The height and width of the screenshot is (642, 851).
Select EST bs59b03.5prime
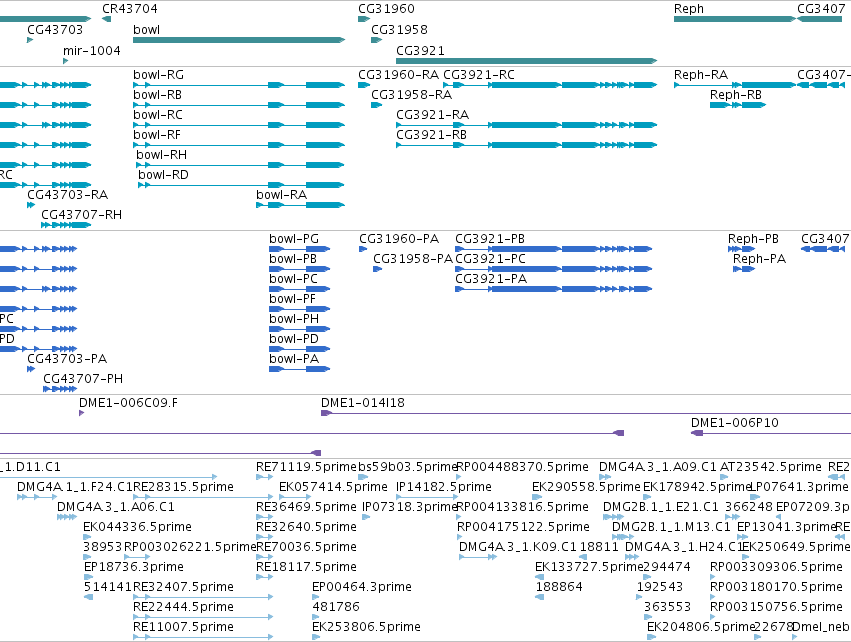click(408, 467)
